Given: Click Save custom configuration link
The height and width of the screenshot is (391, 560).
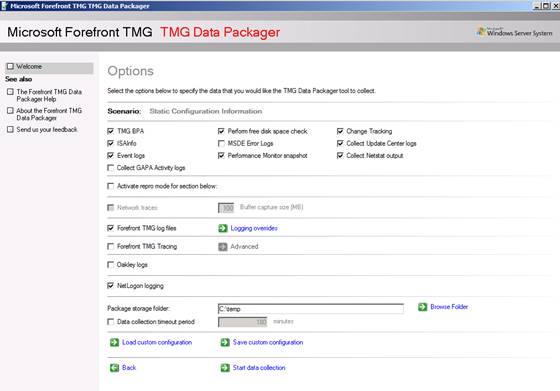Looking at the screenshot, I should pyautogui.click(x=268, y=342).
